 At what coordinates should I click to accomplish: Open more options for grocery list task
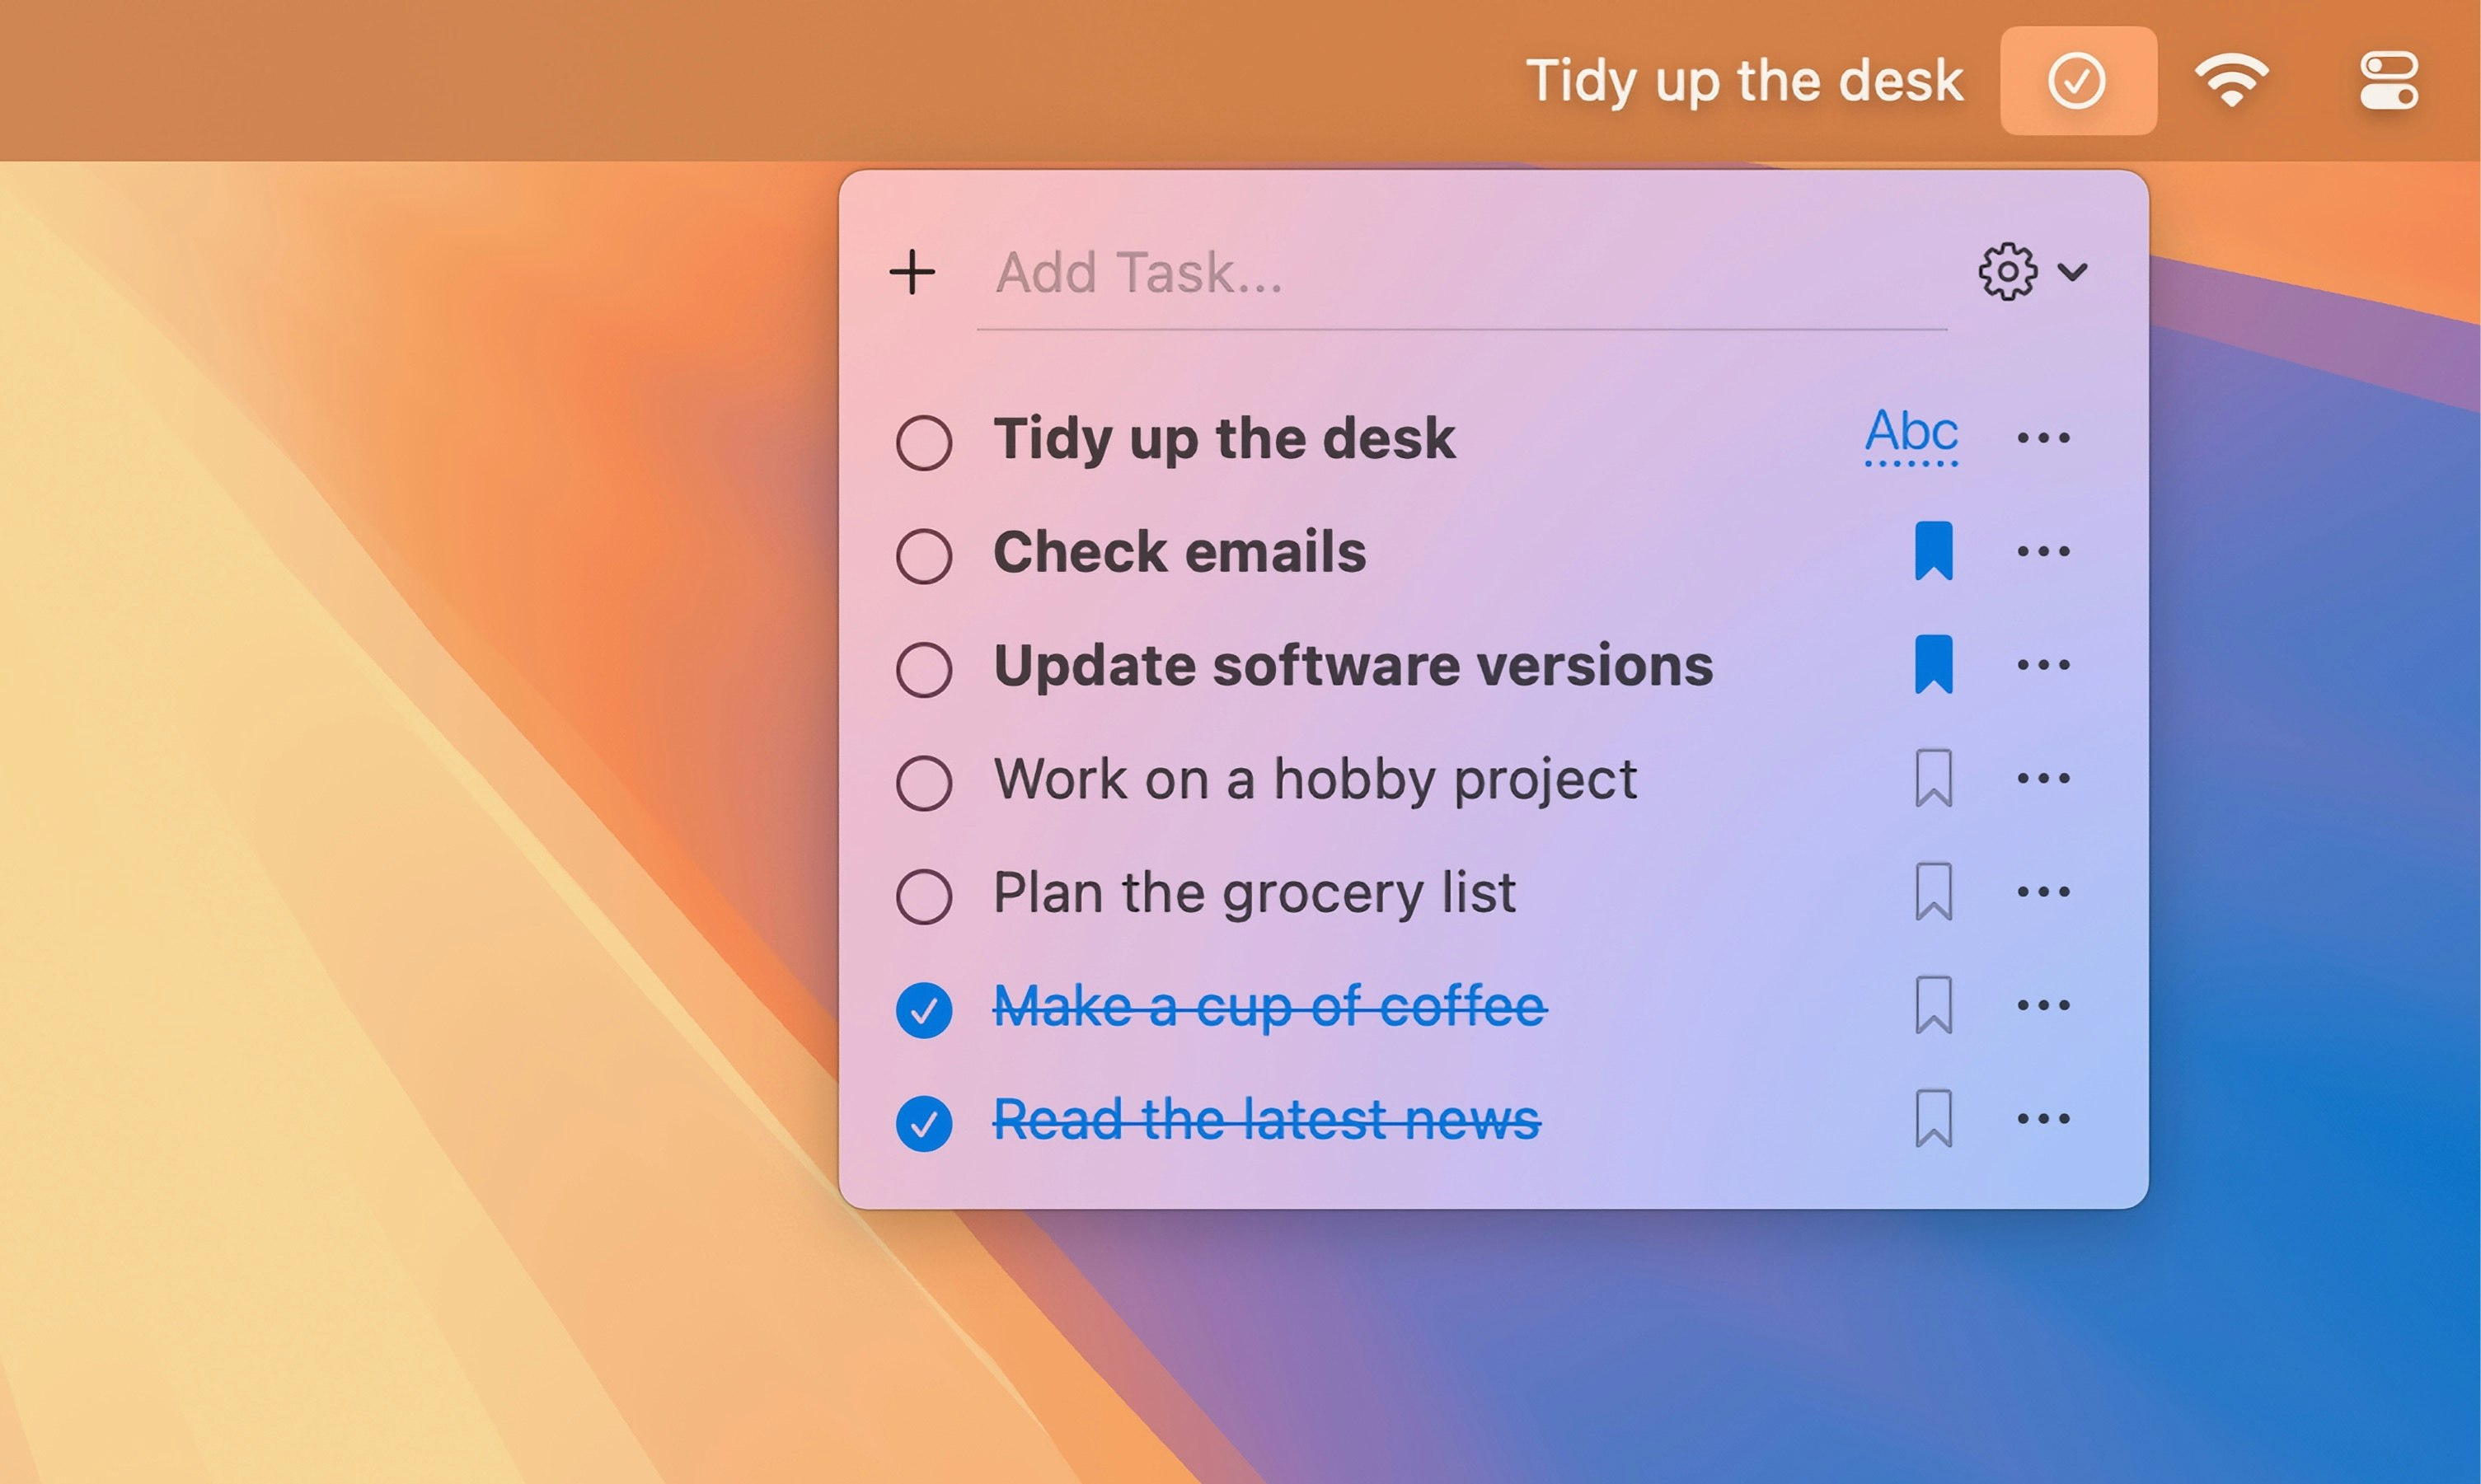(x=2044, y=891)
